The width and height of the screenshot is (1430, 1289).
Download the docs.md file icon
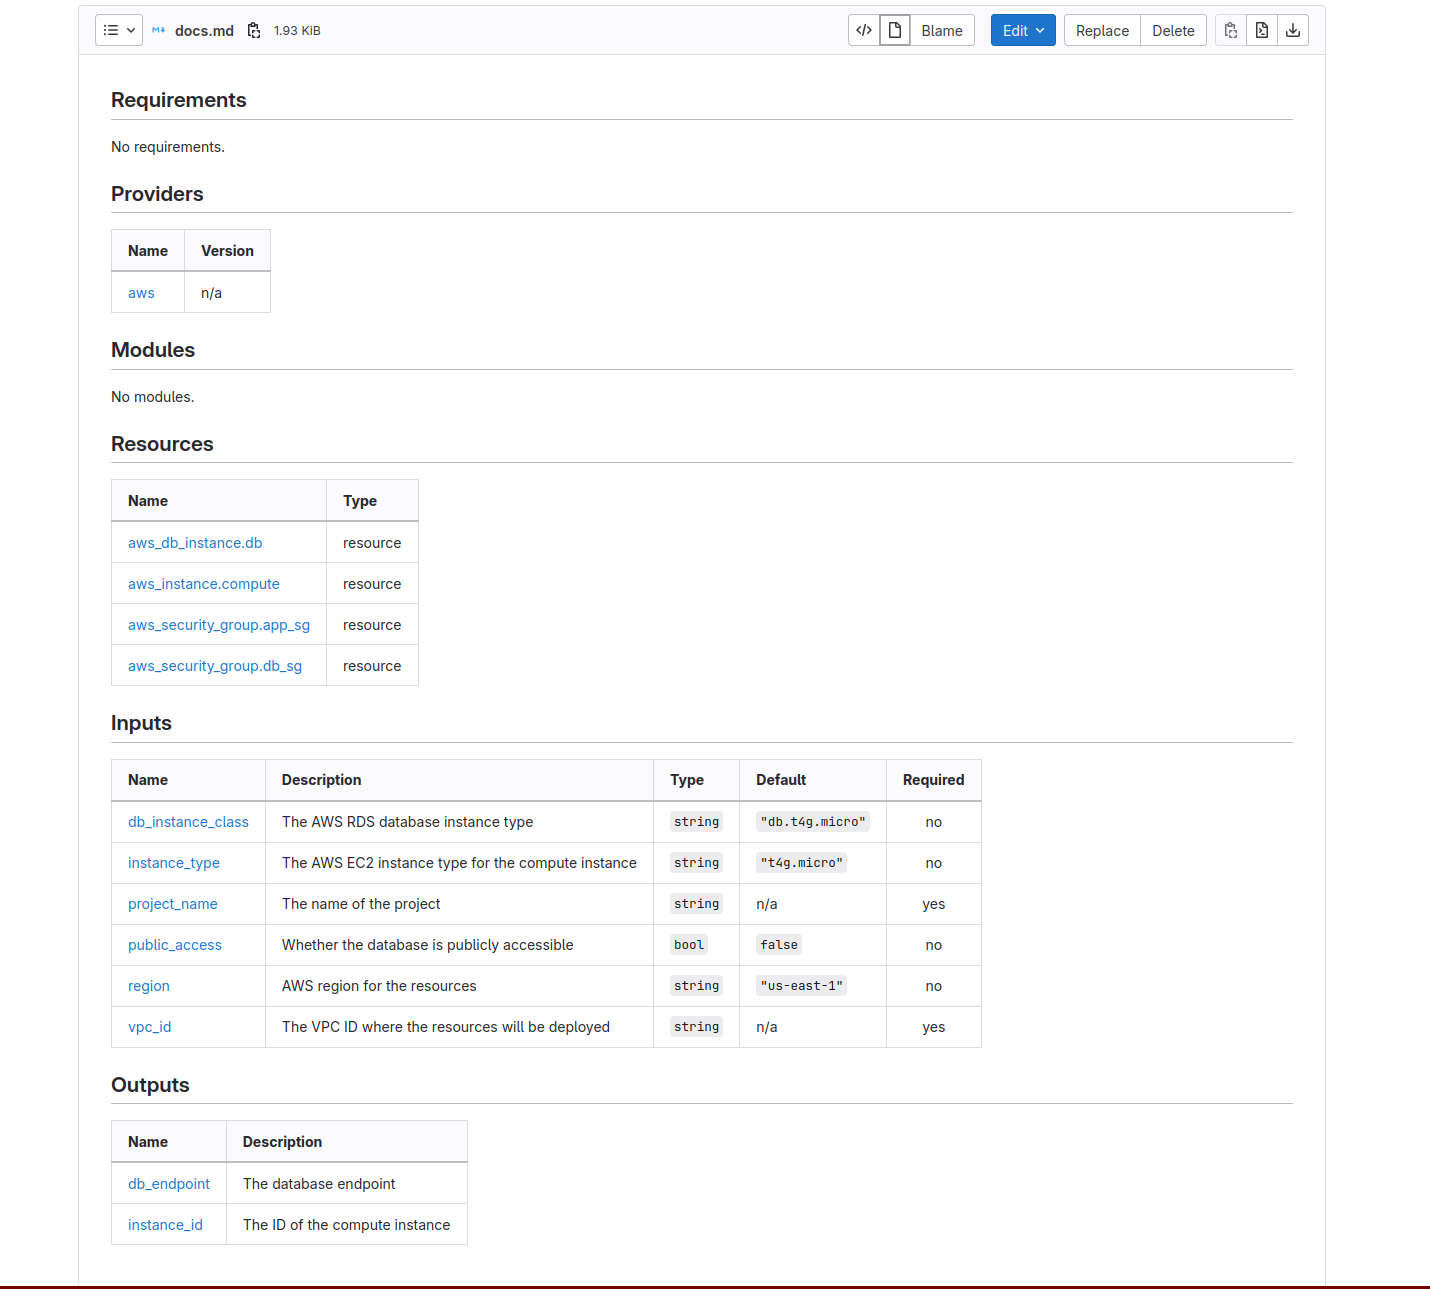tap(1293, 30)
